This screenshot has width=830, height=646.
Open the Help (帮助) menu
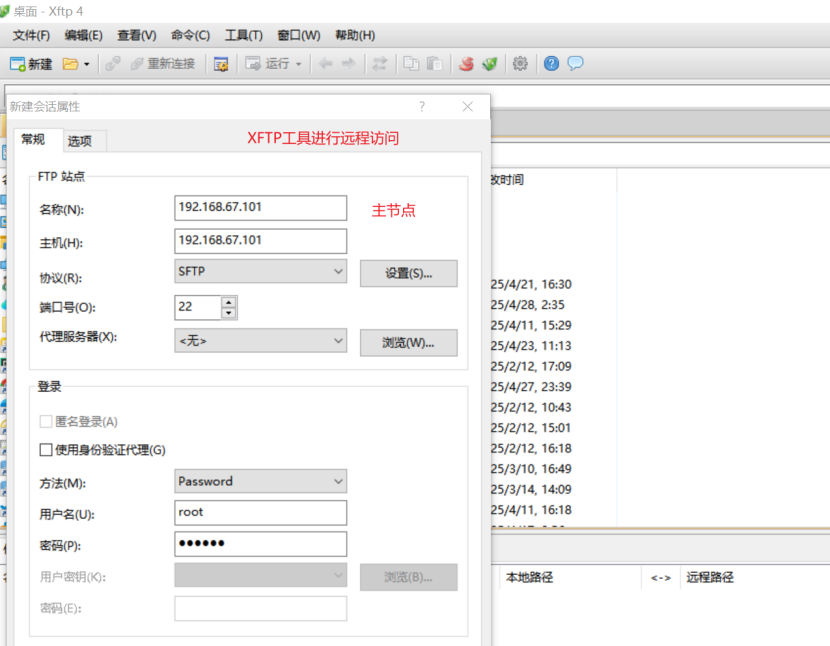click(355, 35)
